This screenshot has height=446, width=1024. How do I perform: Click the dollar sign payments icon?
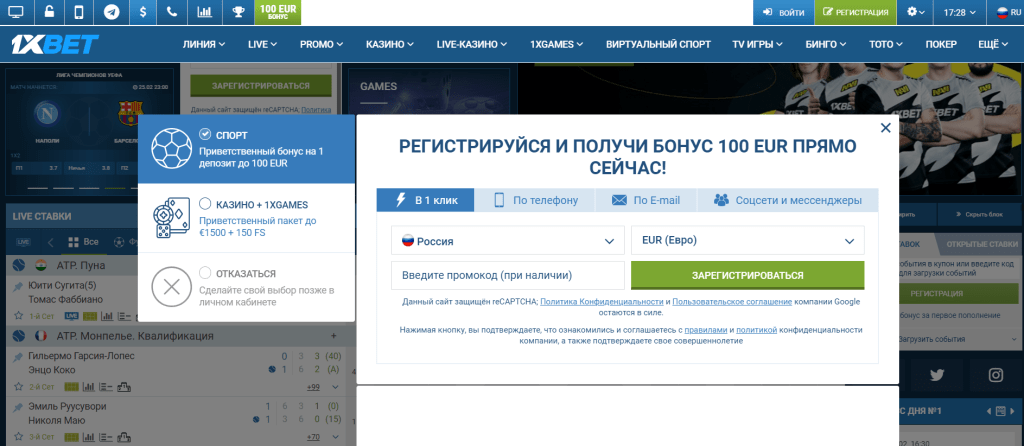pos(143,12)
